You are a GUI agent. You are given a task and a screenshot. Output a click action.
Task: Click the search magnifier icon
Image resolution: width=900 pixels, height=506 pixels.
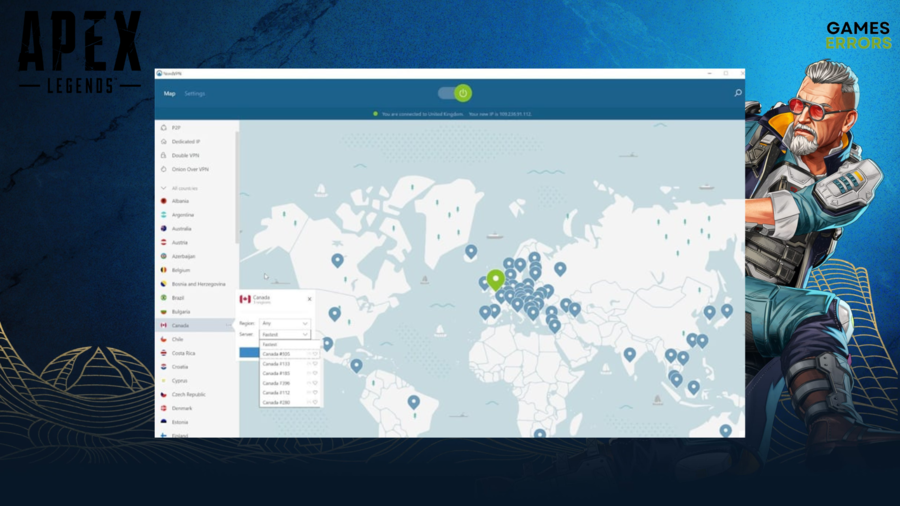(738, 93)
